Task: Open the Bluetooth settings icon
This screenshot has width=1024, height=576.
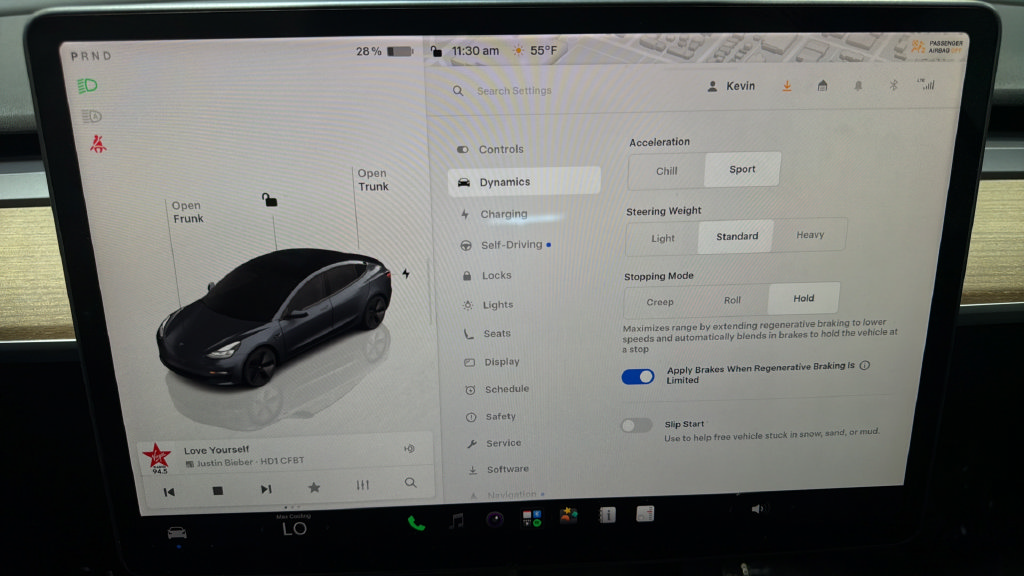Action: 893,85
